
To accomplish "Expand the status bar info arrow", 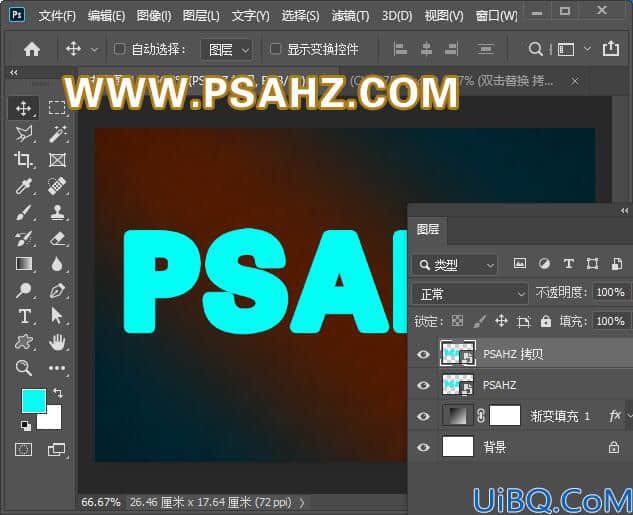I will pos(302,502).
